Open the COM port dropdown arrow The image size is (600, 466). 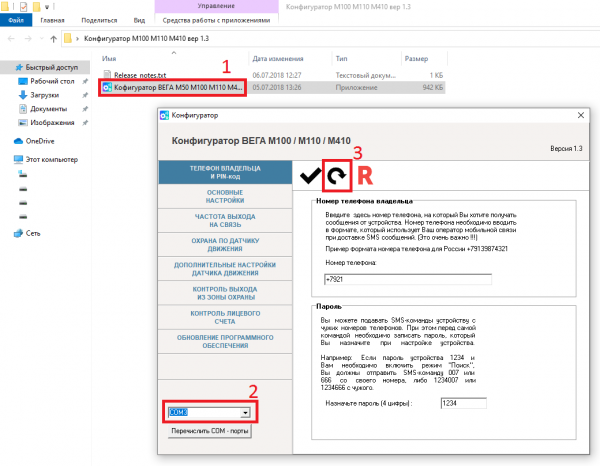[x=245, y=412]
